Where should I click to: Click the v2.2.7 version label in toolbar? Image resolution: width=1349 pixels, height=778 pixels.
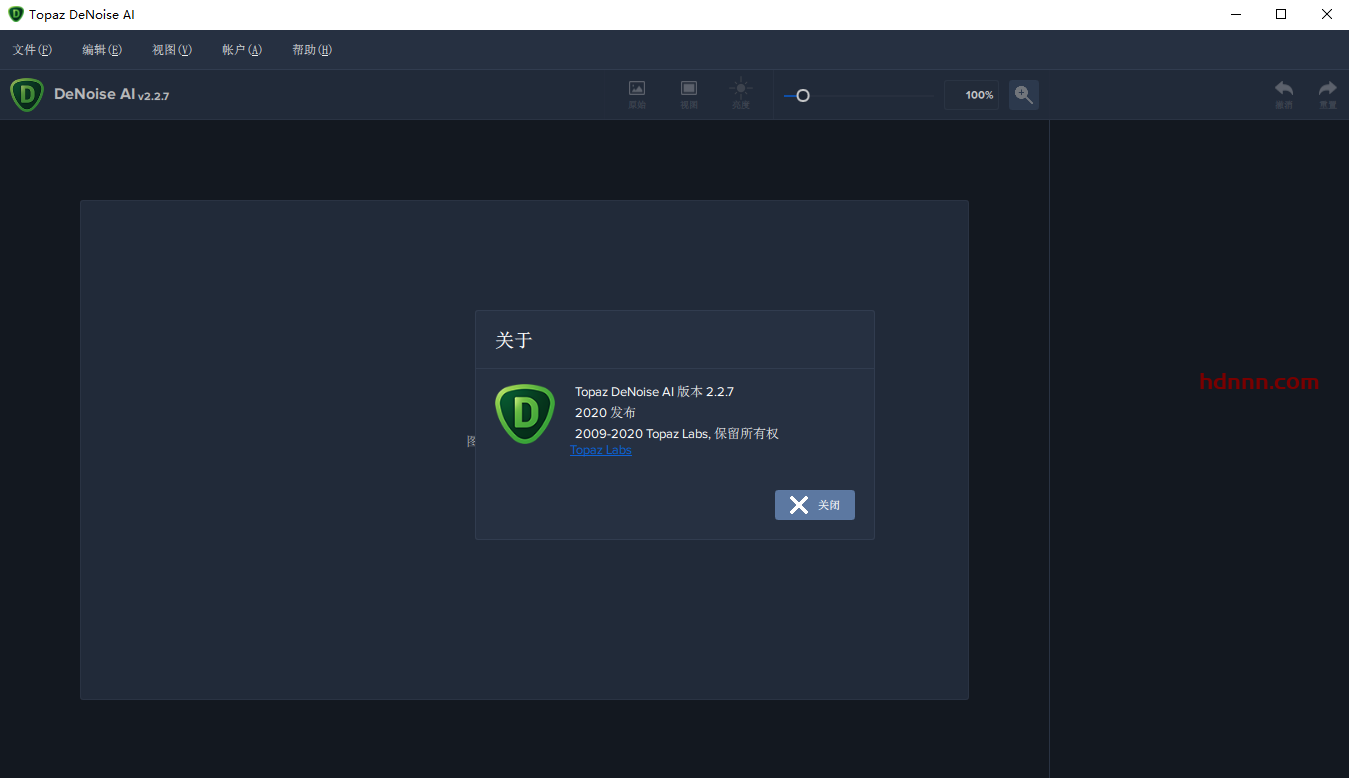154,96
